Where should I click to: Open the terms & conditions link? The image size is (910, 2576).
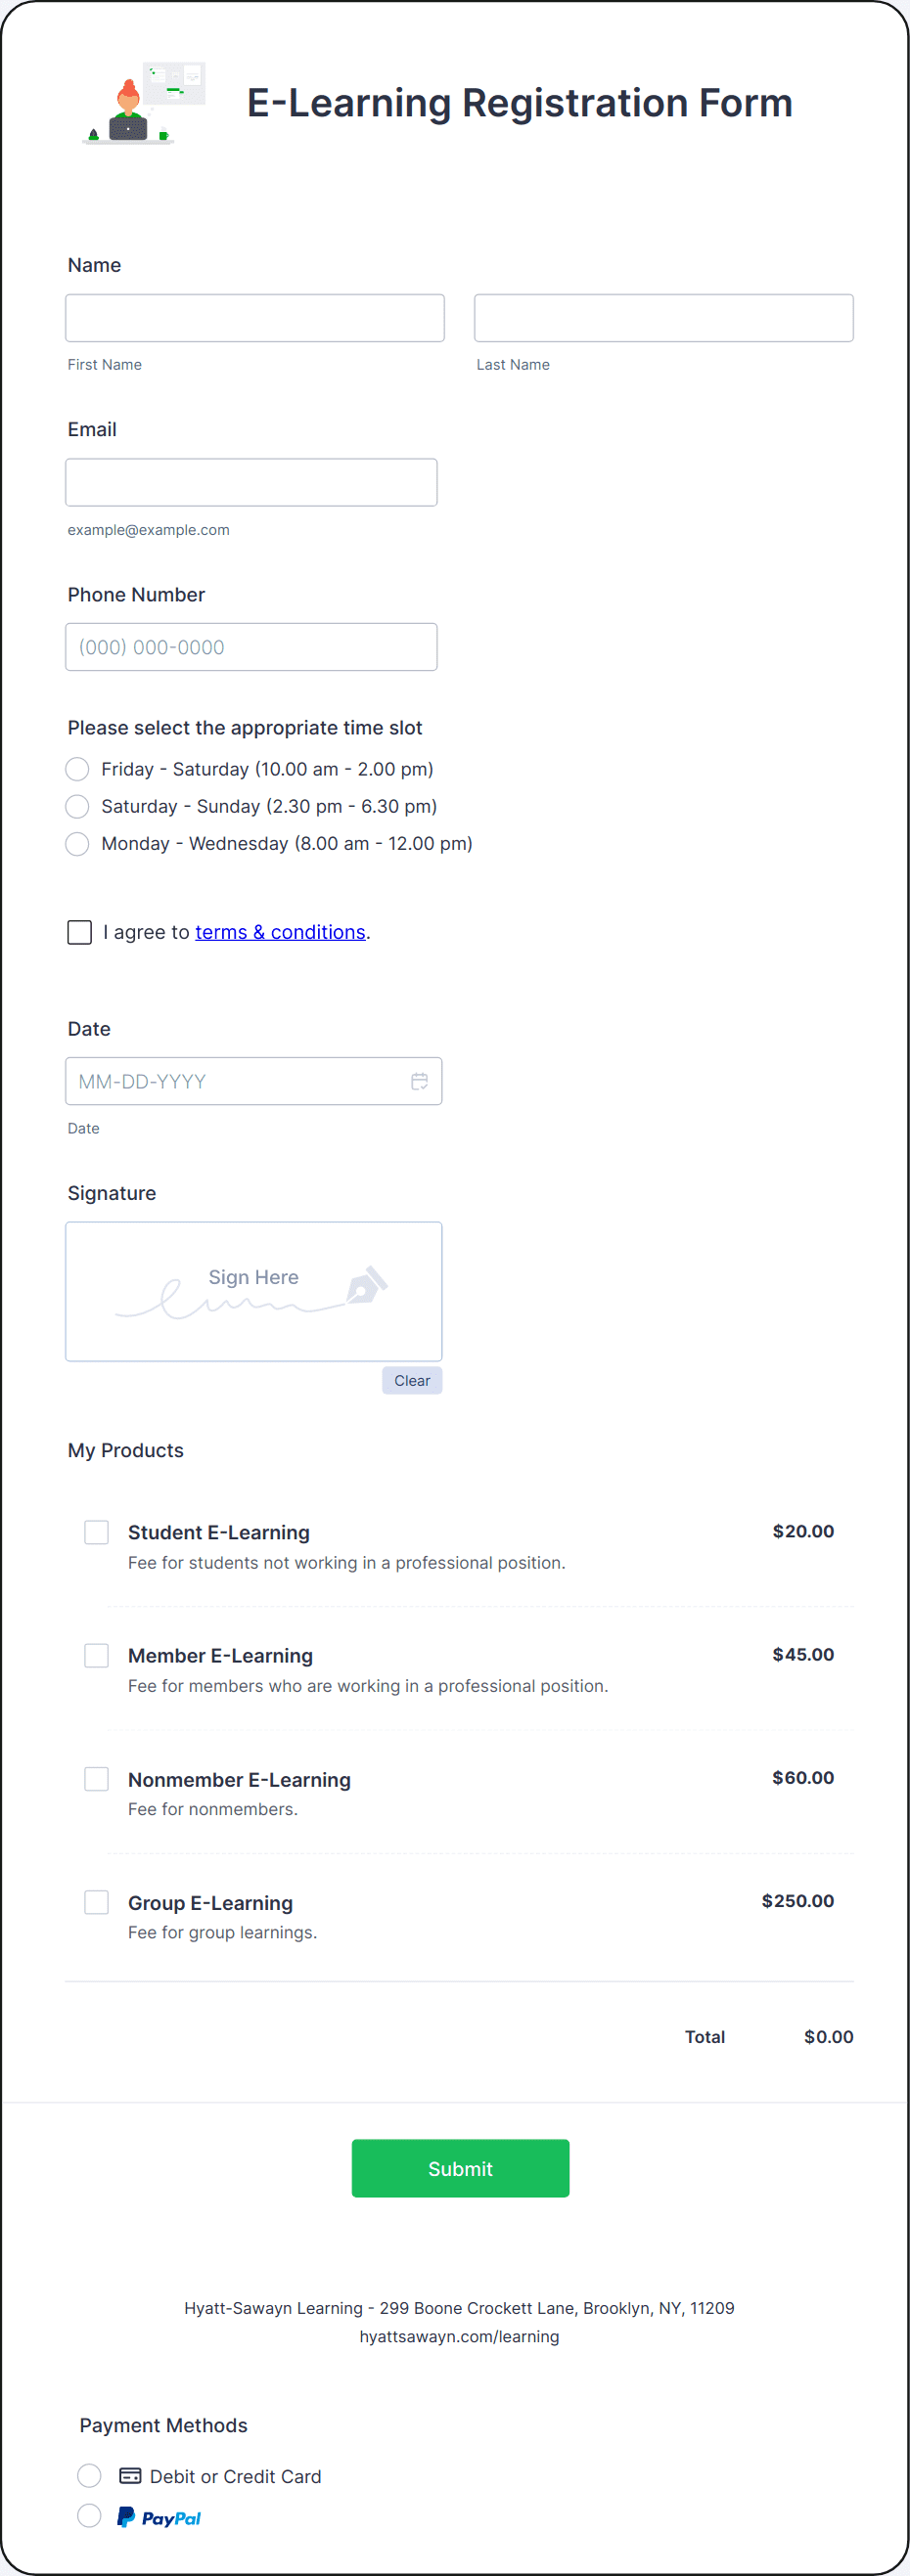[x=280, y=932]
